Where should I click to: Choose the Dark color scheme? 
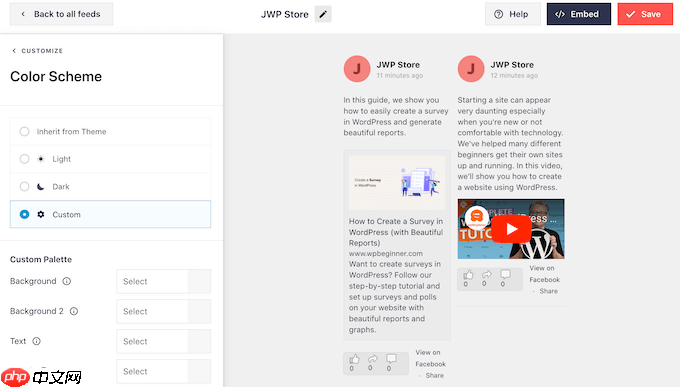click(110, 187)
